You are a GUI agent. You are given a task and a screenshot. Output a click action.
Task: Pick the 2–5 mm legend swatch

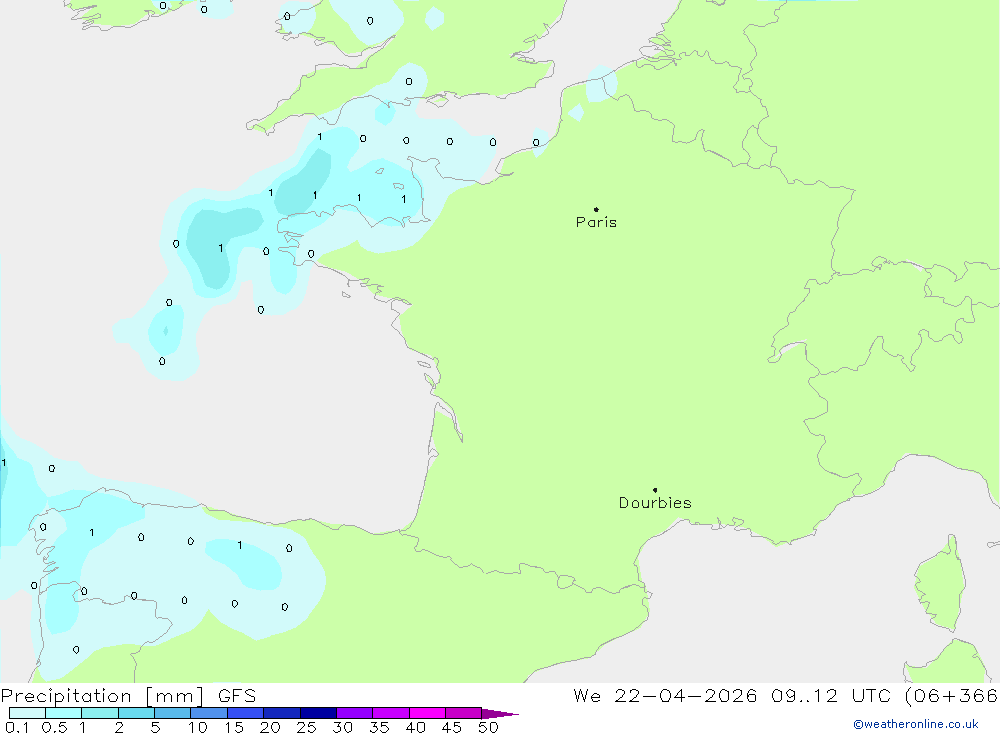136,713
